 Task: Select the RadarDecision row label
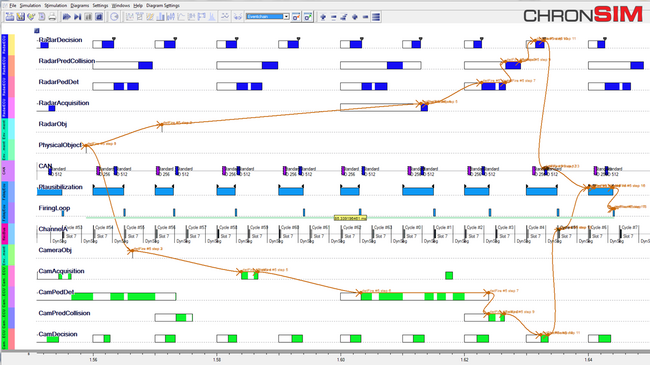click(x=61, y=40)
